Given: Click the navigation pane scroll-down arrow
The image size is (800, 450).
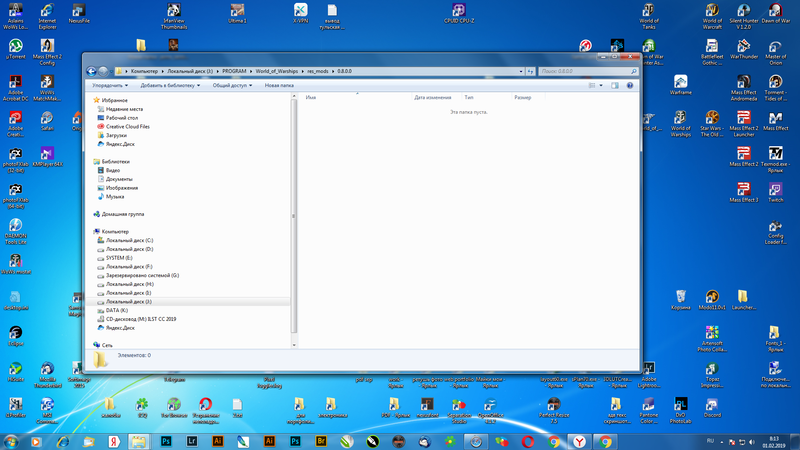Looking at the screenshot, I should [294, 345].
